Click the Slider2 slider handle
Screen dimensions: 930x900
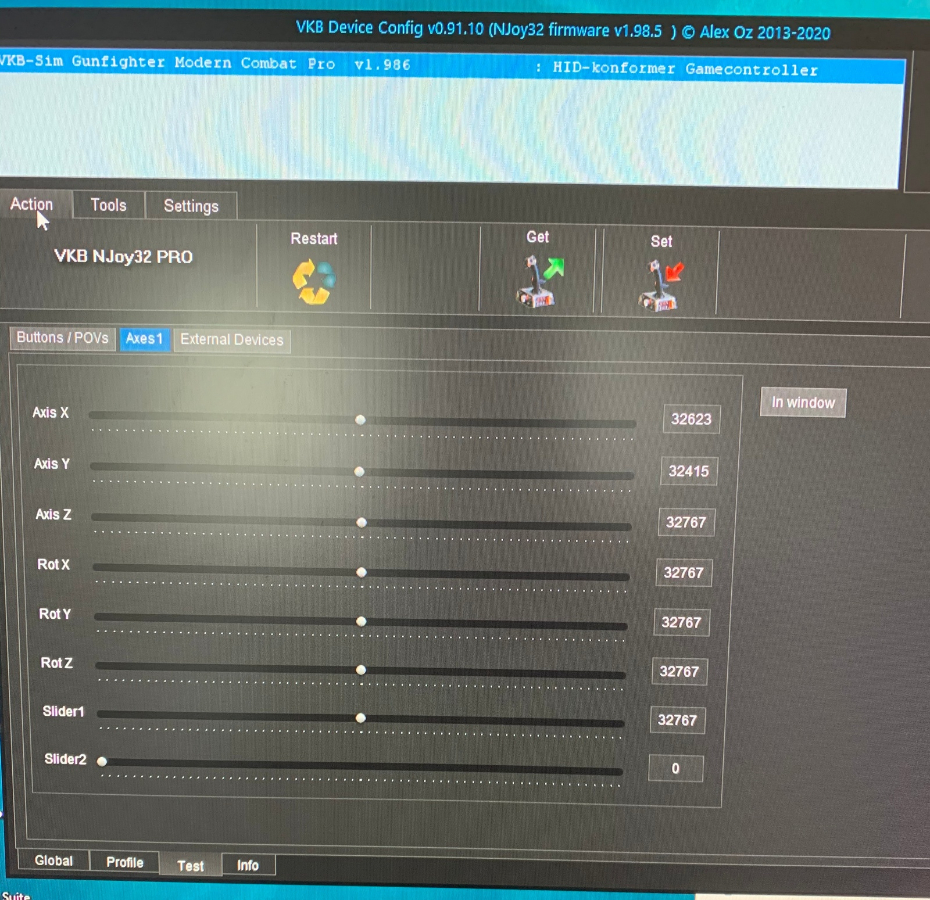coord(102,762)
